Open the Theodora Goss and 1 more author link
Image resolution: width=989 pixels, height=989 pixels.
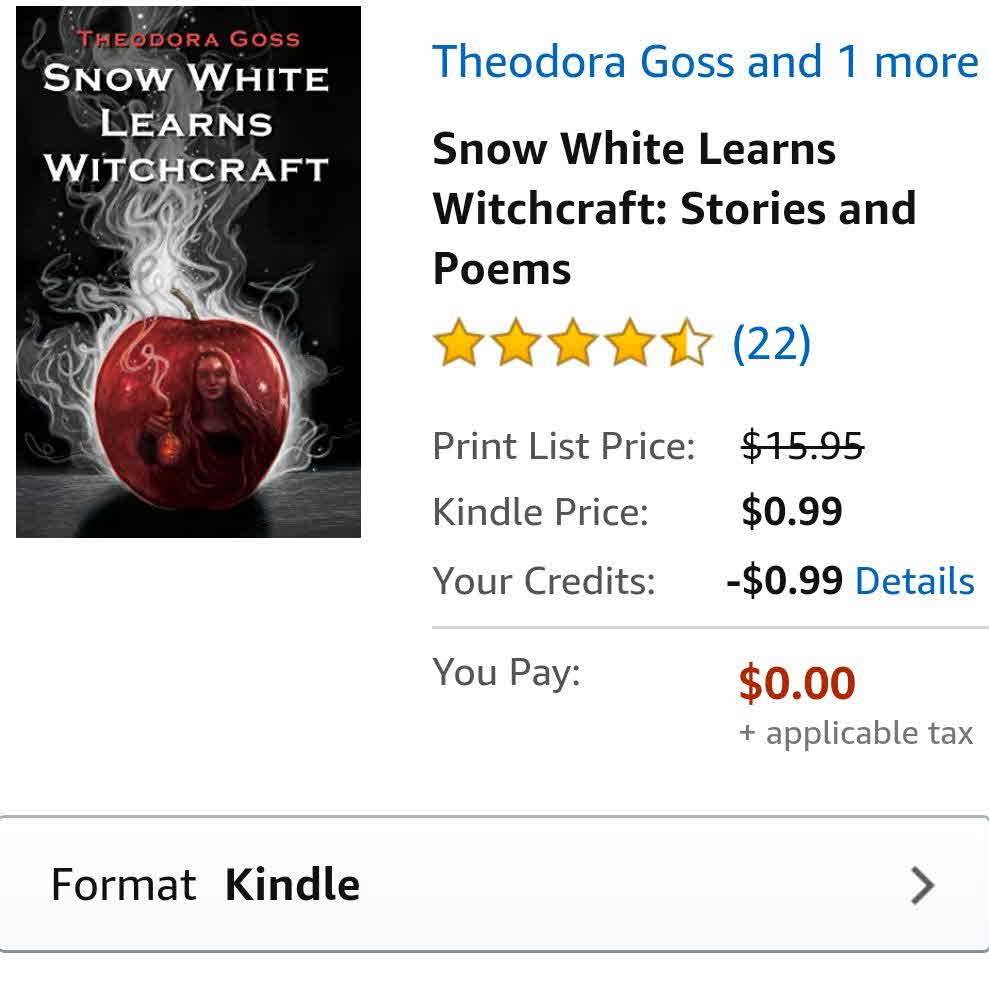(705, 62)
